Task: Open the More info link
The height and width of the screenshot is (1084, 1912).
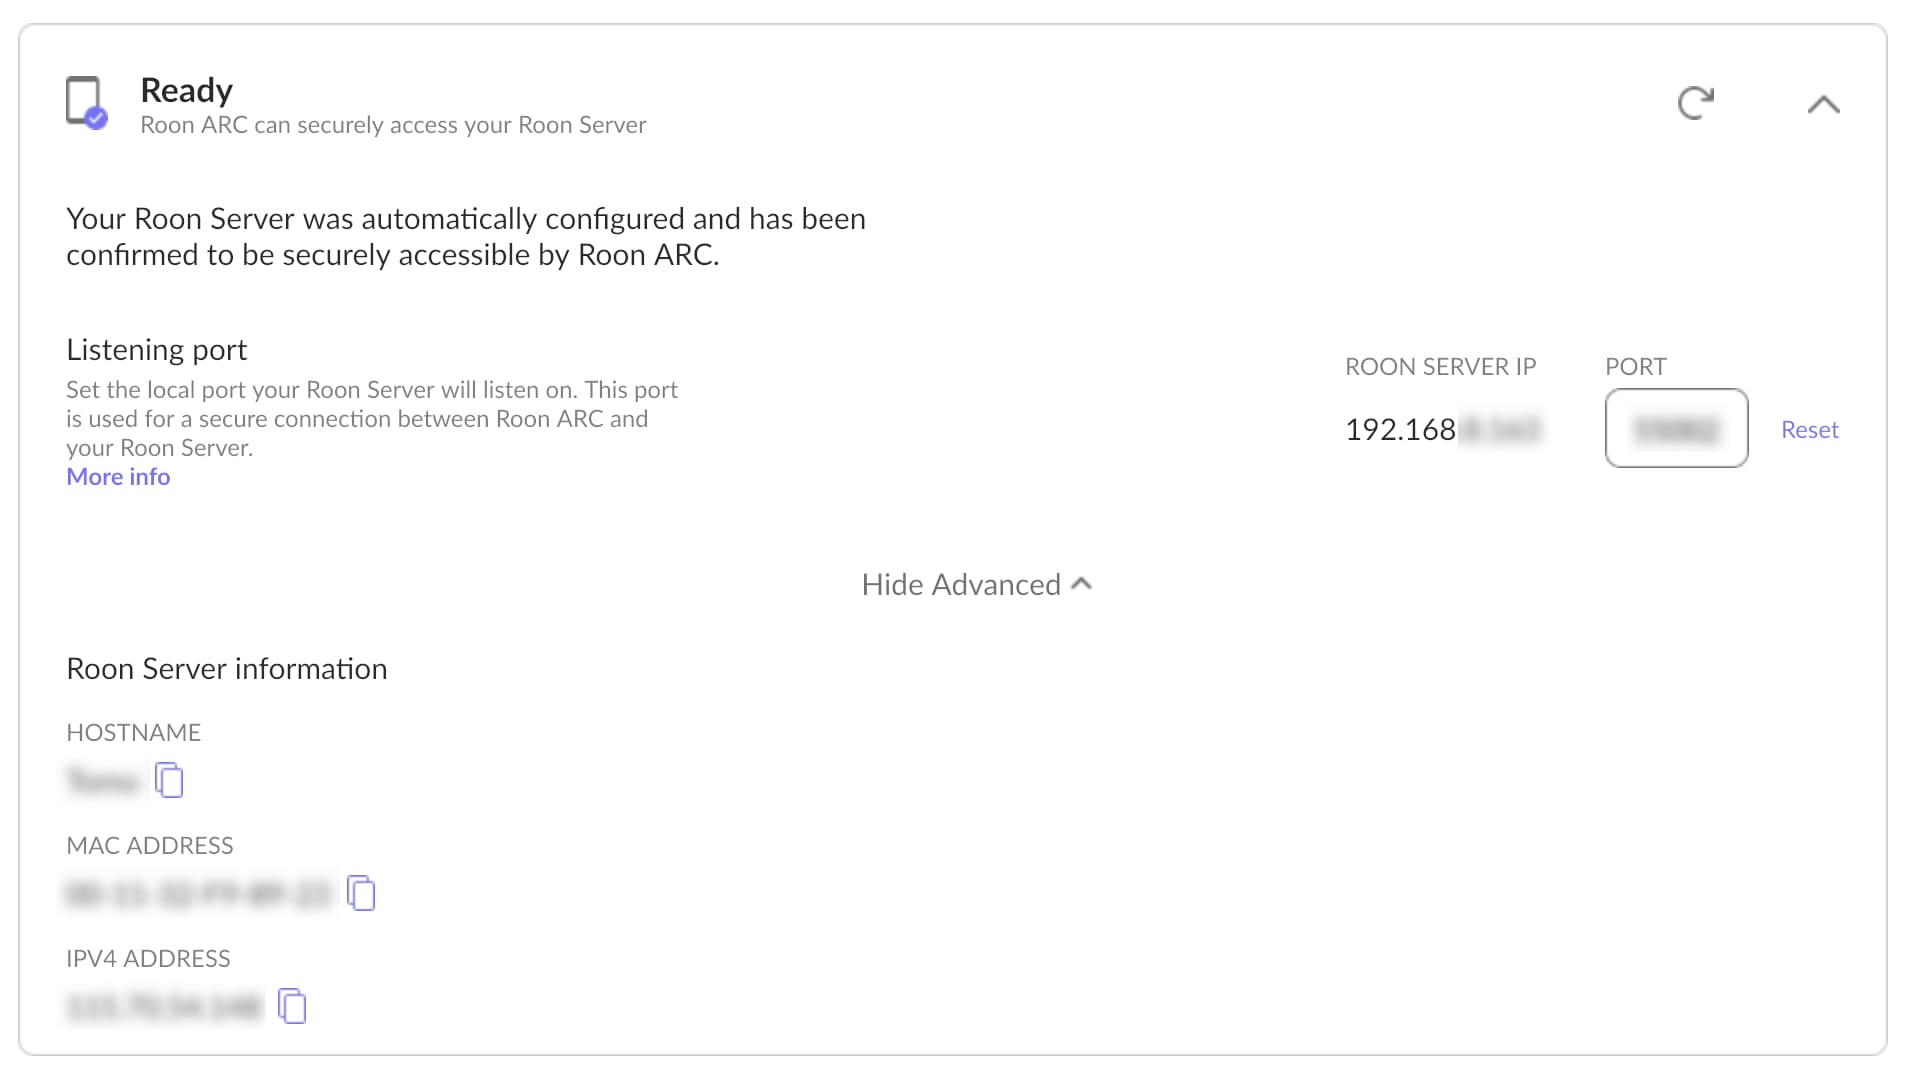Action: tap(118, 477)
